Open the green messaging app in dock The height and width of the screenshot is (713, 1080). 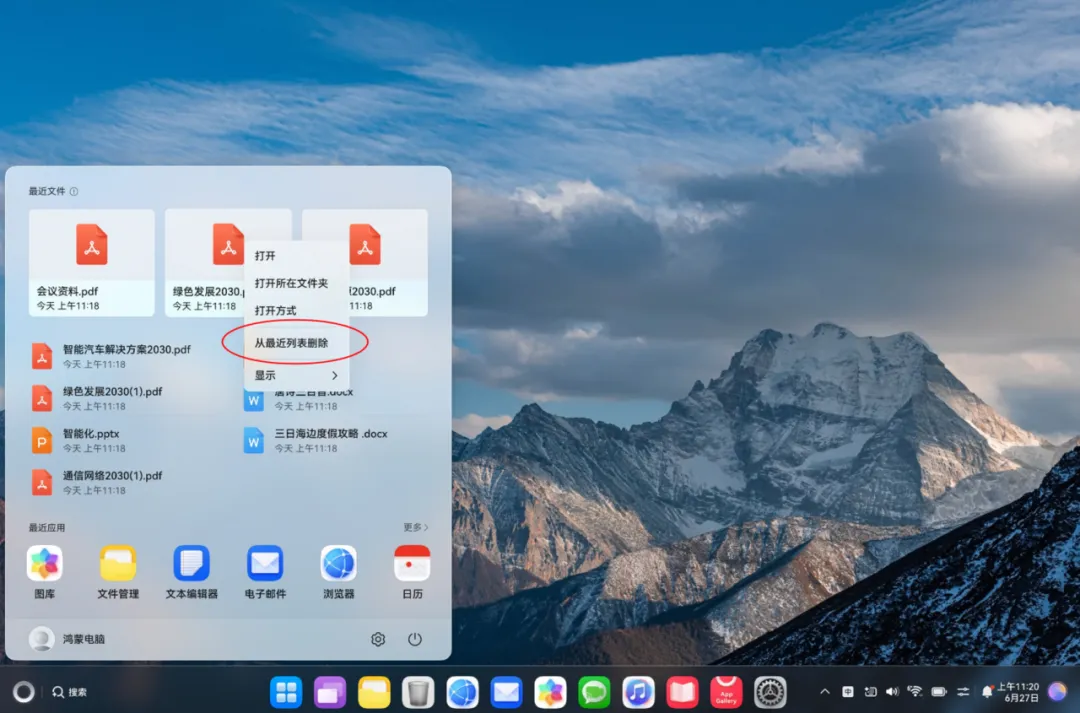tap(594, 692)
